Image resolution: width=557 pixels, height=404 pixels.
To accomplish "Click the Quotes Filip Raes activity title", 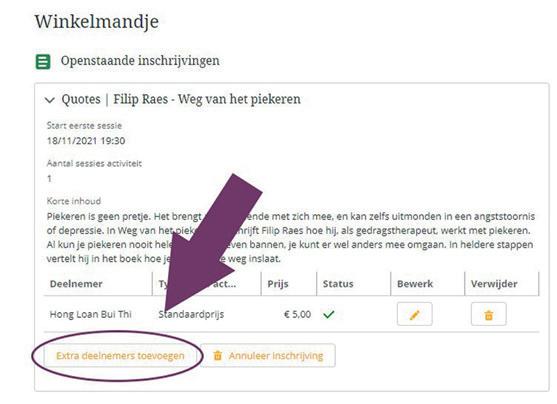I will [x=181, y=99].
